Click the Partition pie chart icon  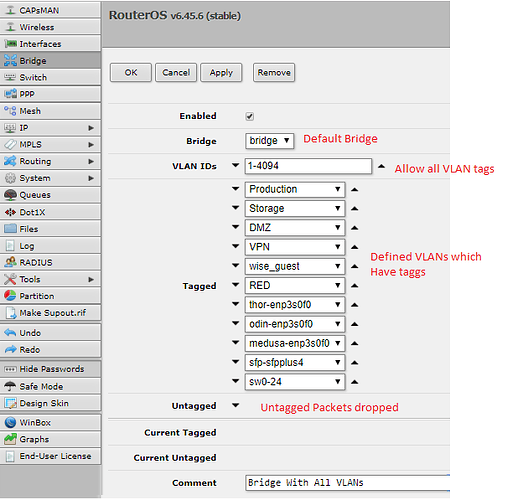click(10, 296)
